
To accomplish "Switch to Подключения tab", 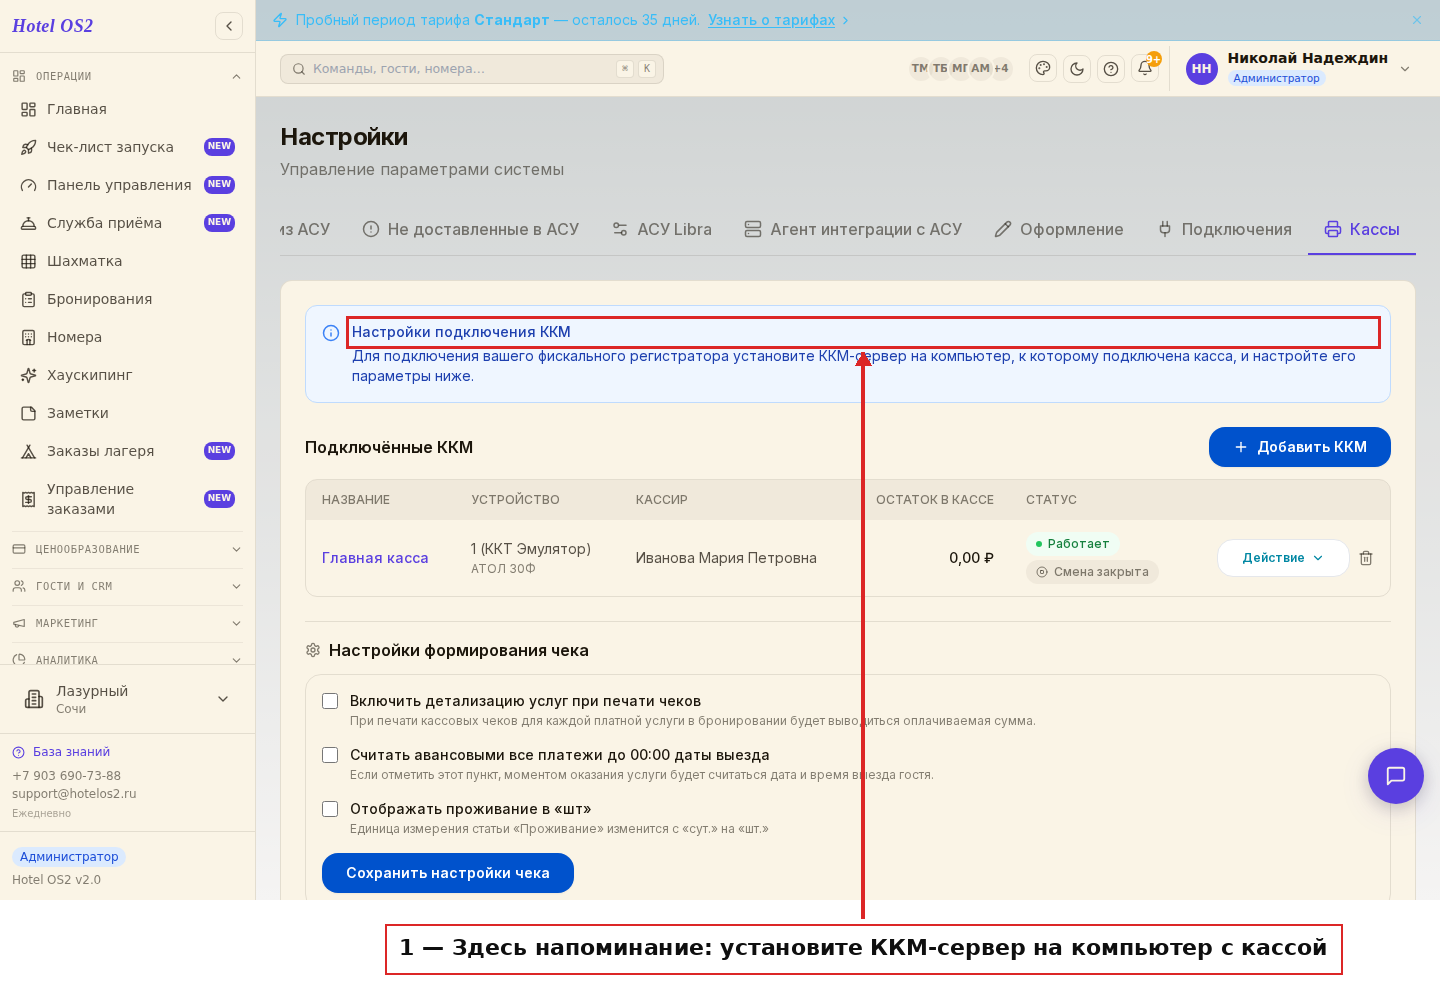I will [x=1224, y=229].
